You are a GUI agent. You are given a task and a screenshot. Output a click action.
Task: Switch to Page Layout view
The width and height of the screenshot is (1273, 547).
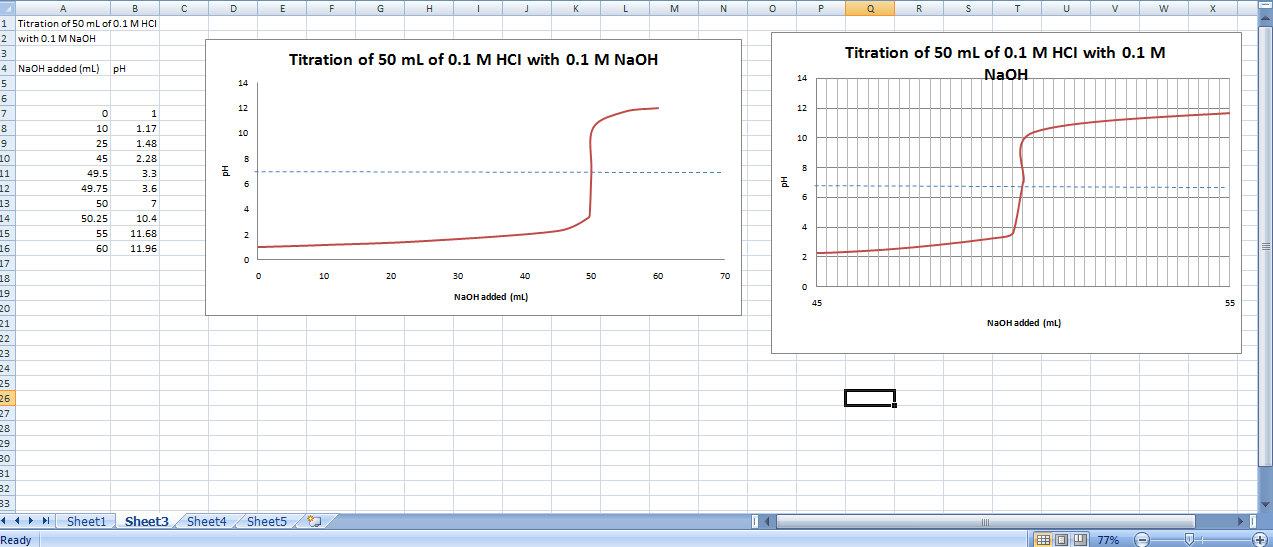click(x=1061, y=540)
